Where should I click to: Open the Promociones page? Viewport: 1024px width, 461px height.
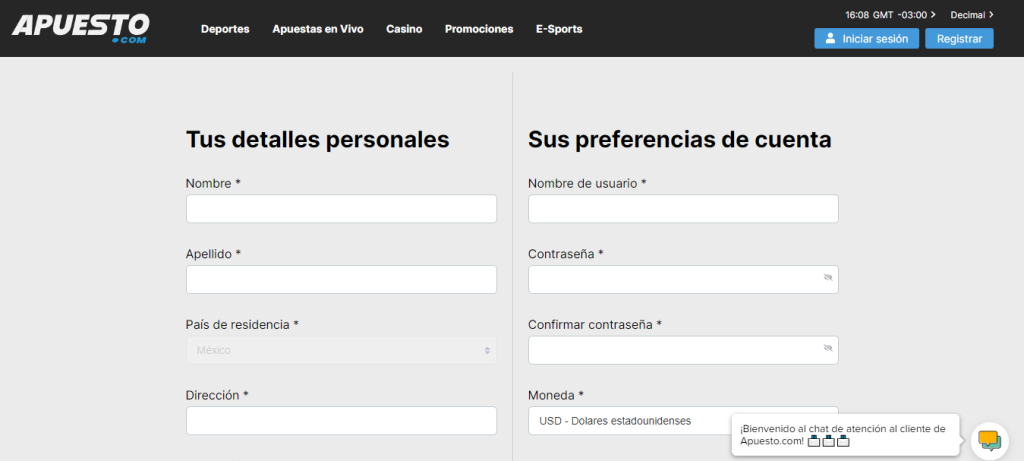[x=479, y=29]
